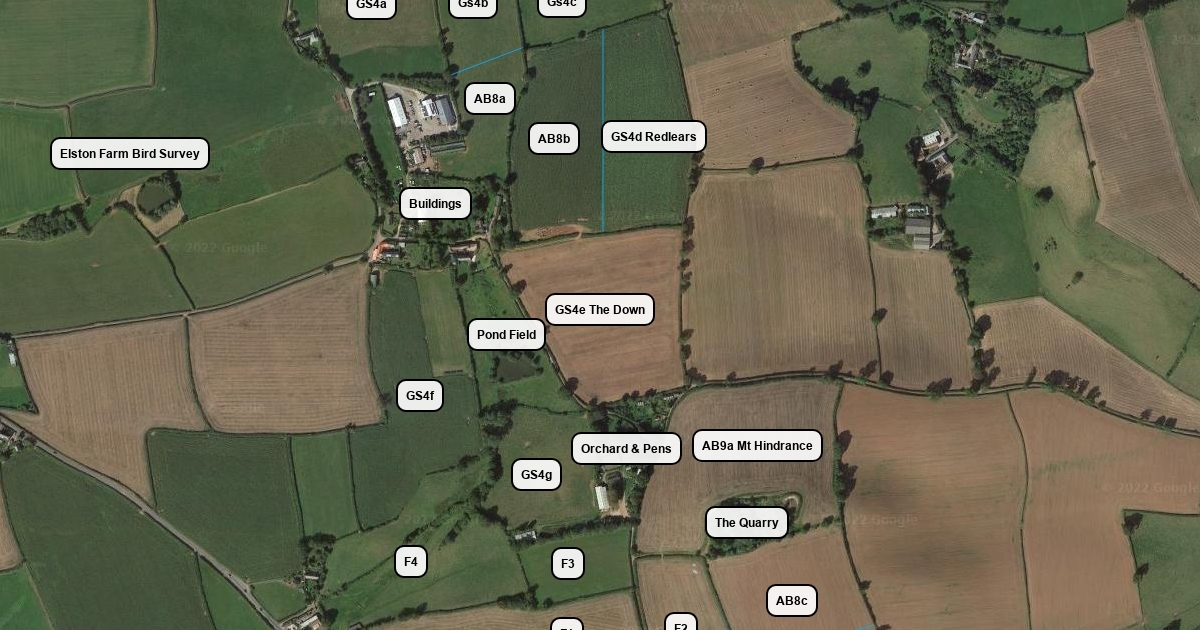Click the Buildings map label
Viewport: 1200px width, 630px height.
click(x=435, y=204)
